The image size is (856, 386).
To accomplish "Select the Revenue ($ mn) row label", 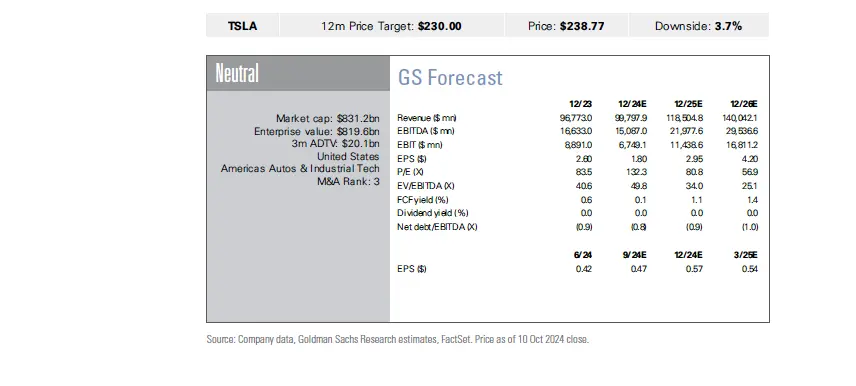I will (x=426, y=118).
